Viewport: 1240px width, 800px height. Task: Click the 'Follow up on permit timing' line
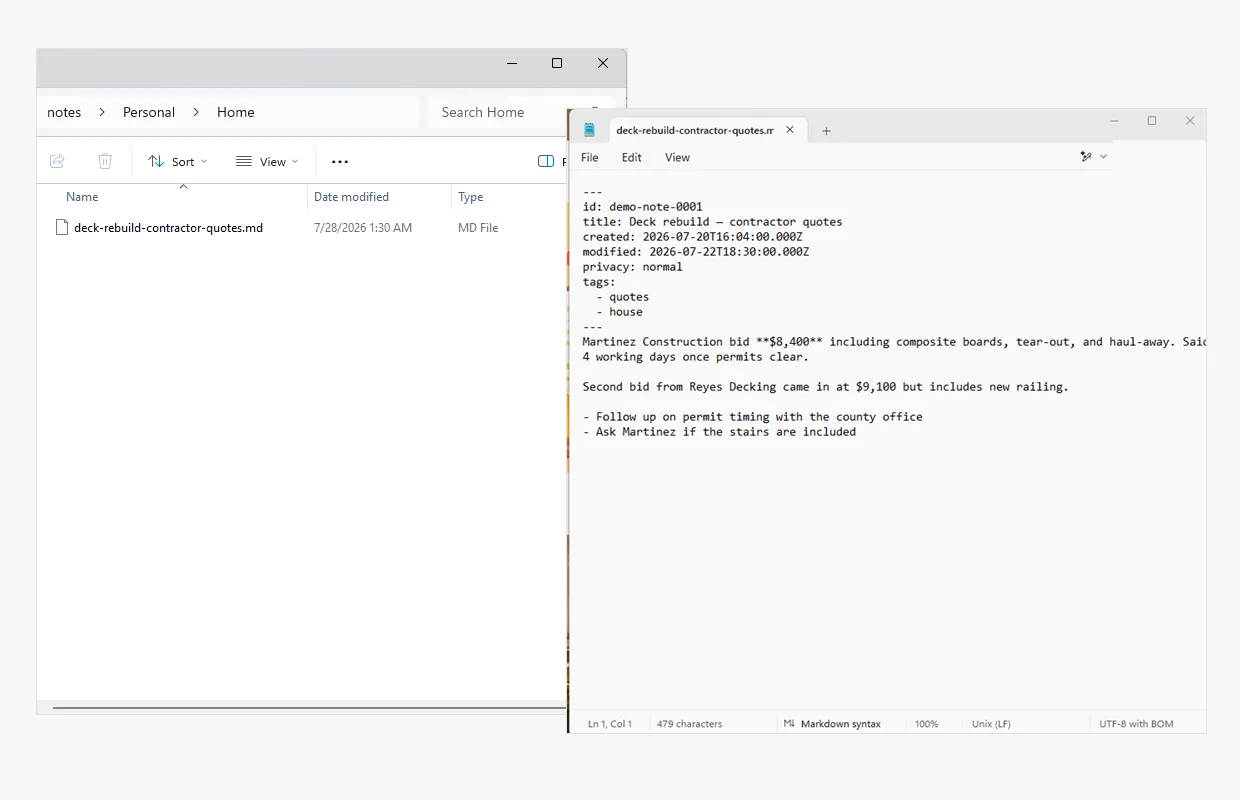tap(753, 417)
